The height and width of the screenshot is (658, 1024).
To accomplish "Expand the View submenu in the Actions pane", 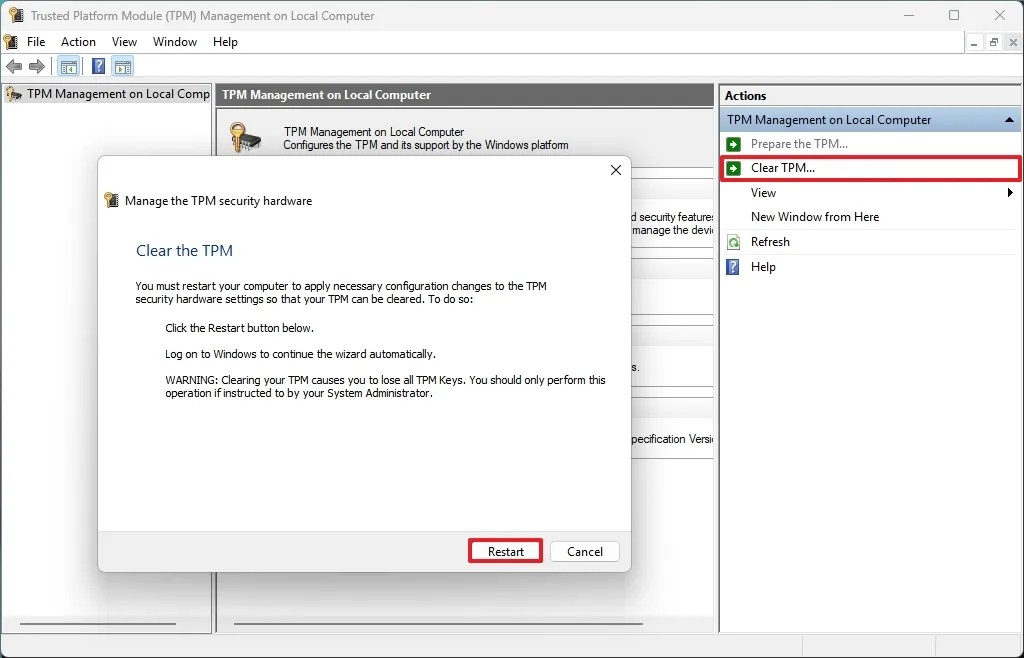I will coord(1010,193).
